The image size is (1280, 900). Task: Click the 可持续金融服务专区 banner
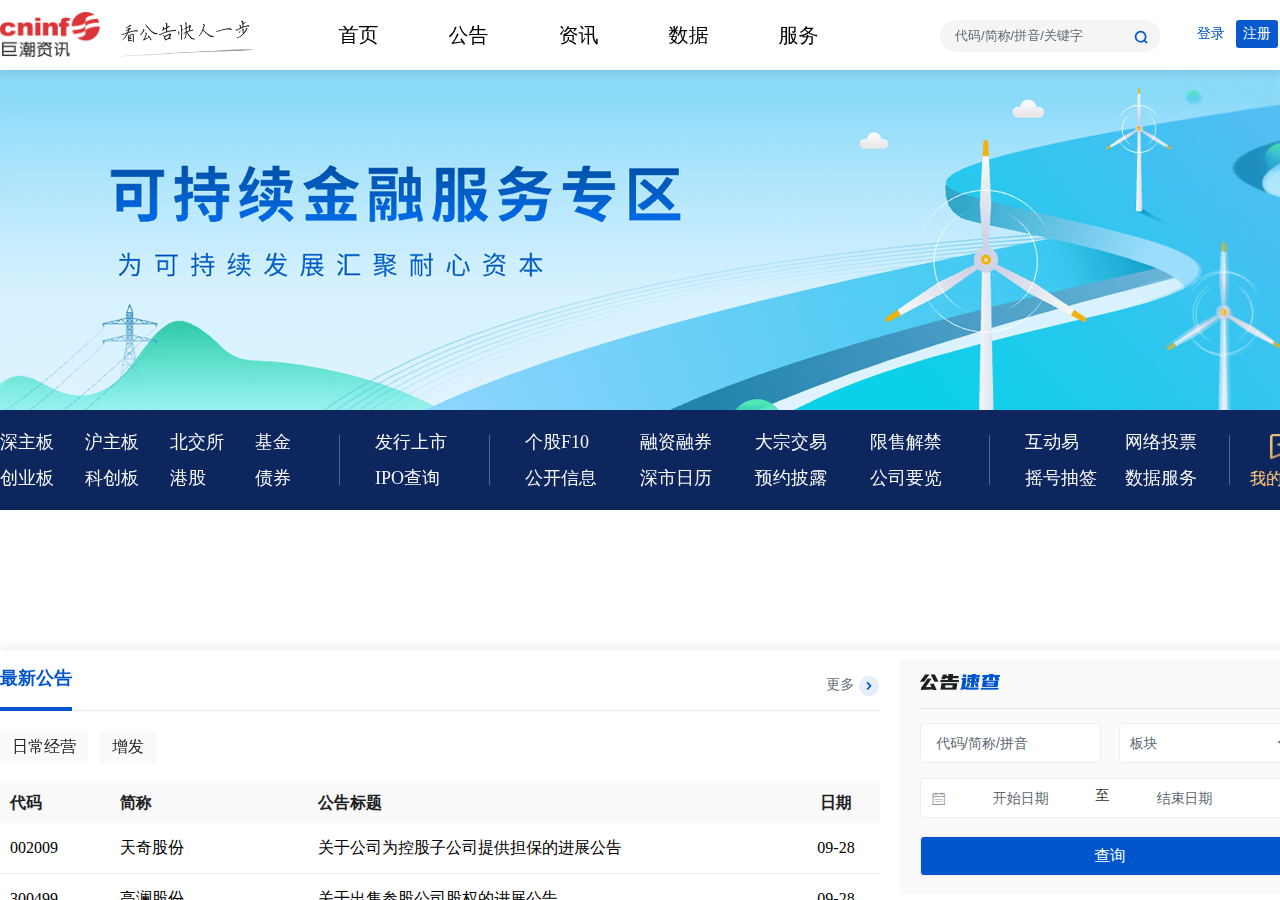[640, 240]
